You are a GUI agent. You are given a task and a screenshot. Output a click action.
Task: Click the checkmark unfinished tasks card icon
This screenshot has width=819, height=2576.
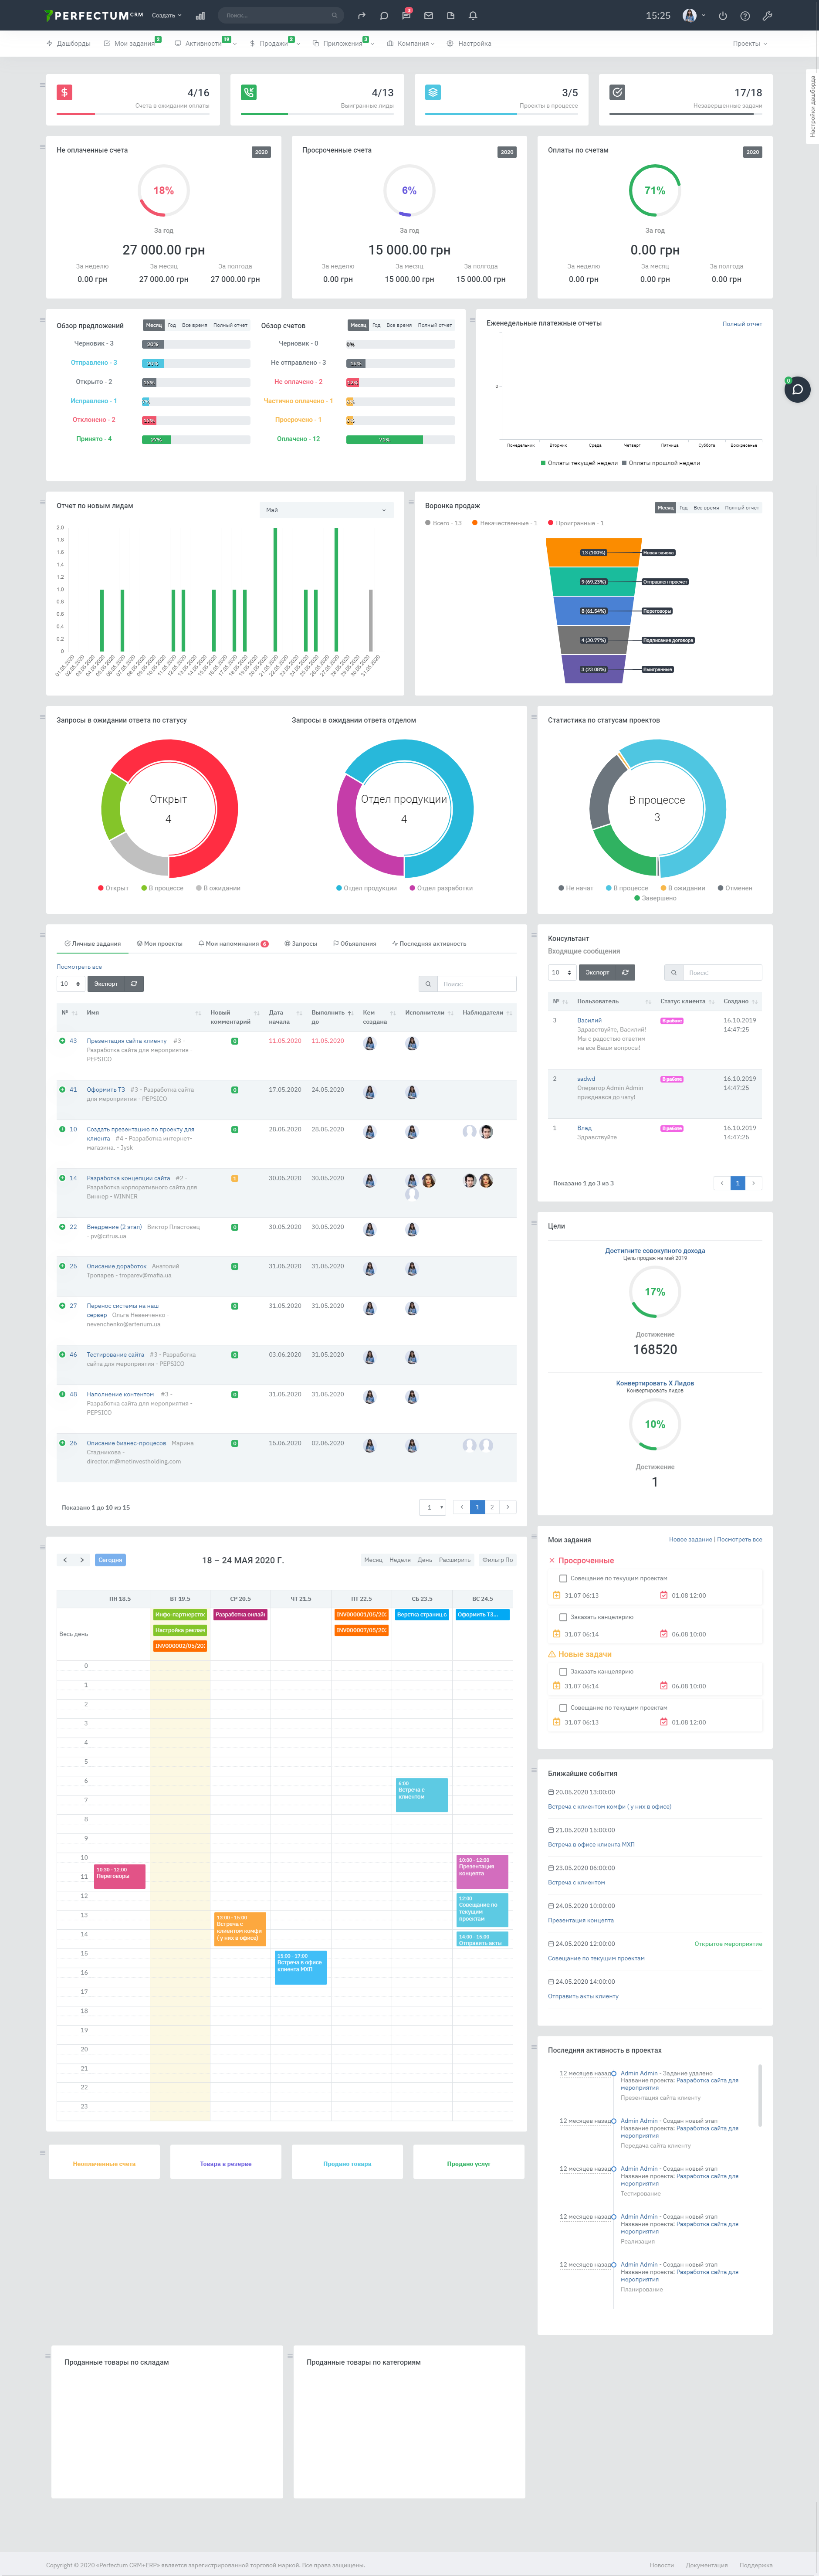(x=617, y=92)
